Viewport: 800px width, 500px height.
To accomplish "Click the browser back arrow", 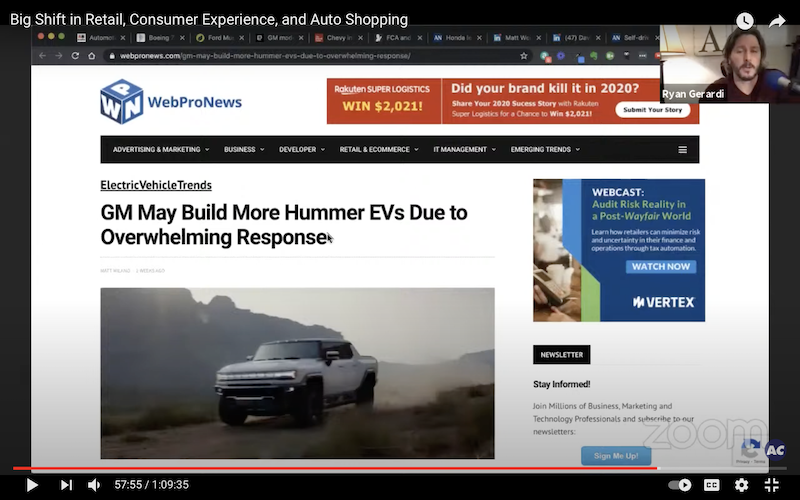I will (x=42, y=56).
